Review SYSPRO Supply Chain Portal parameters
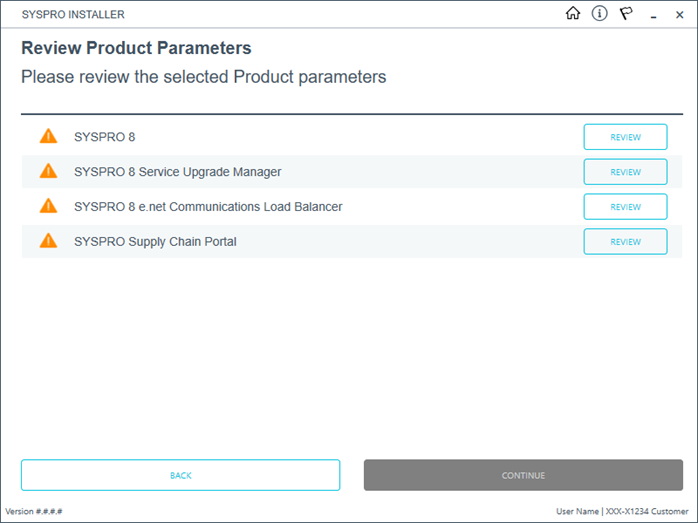Viewport: 698px width, 523px height. 625,242
